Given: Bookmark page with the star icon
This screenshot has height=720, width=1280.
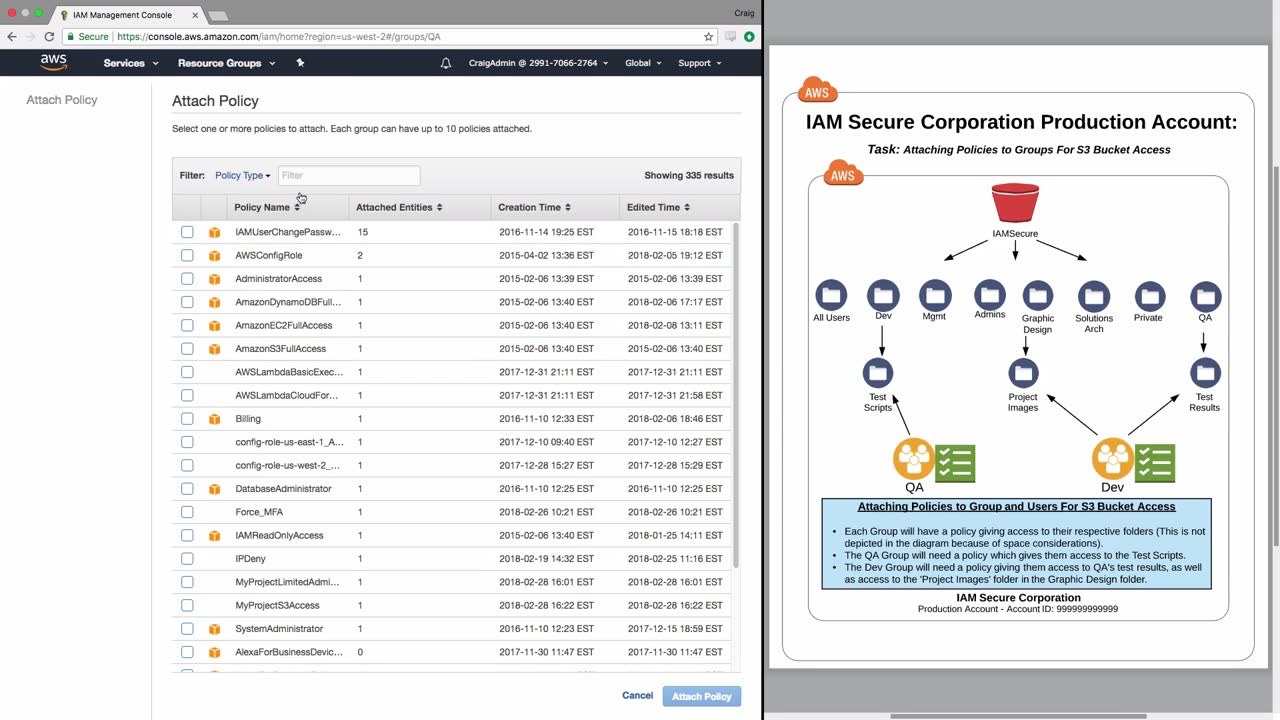Looking at the screenshot, I should (x=709, y=36).
